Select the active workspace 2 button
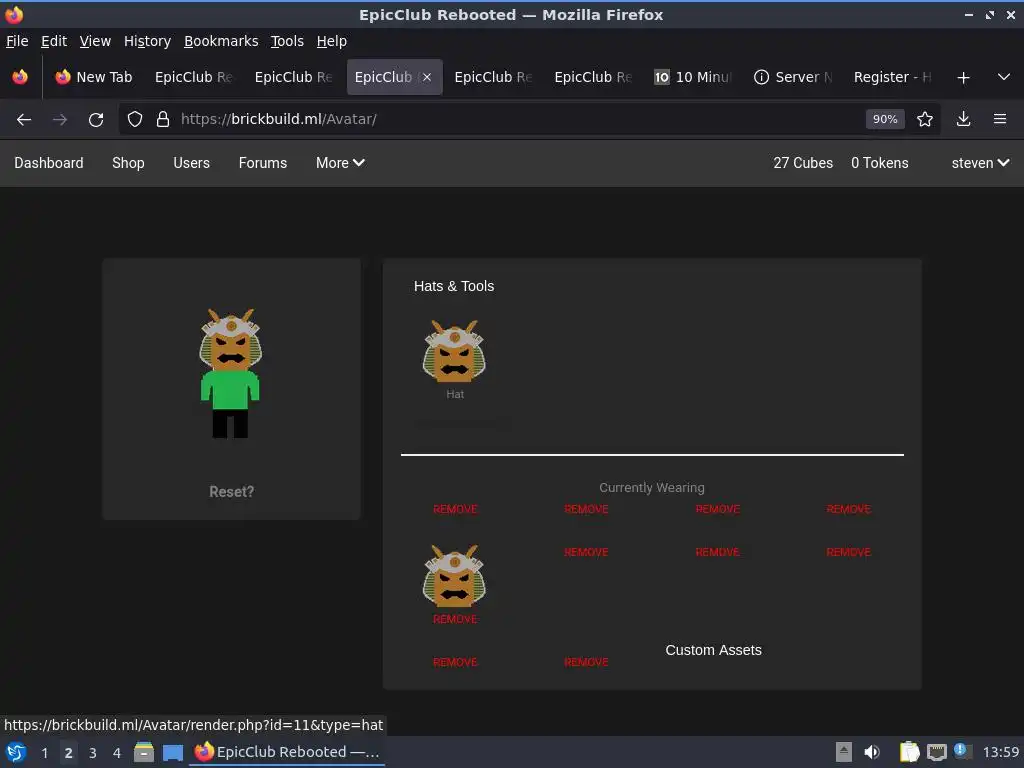 coord(69,753)
